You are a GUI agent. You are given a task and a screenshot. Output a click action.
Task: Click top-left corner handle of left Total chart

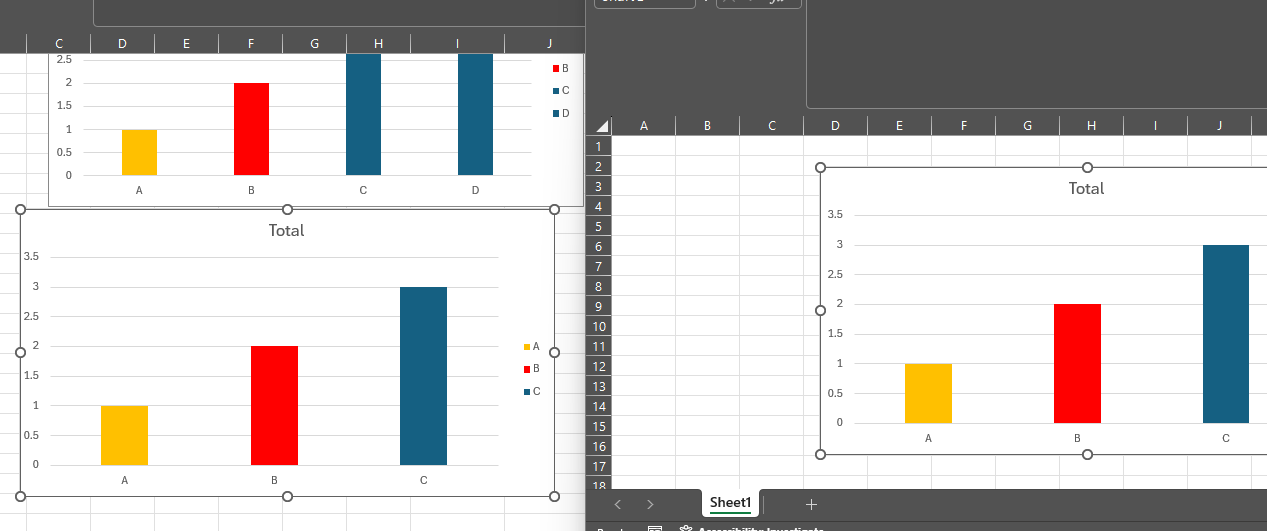(x=20, y=209)
